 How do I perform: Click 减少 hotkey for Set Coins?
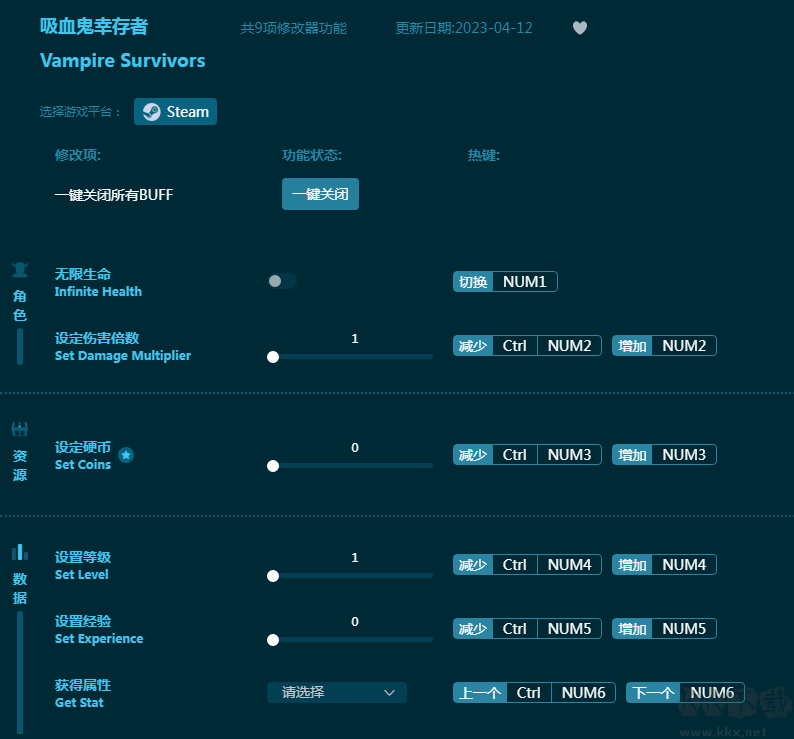click(527, 455)
